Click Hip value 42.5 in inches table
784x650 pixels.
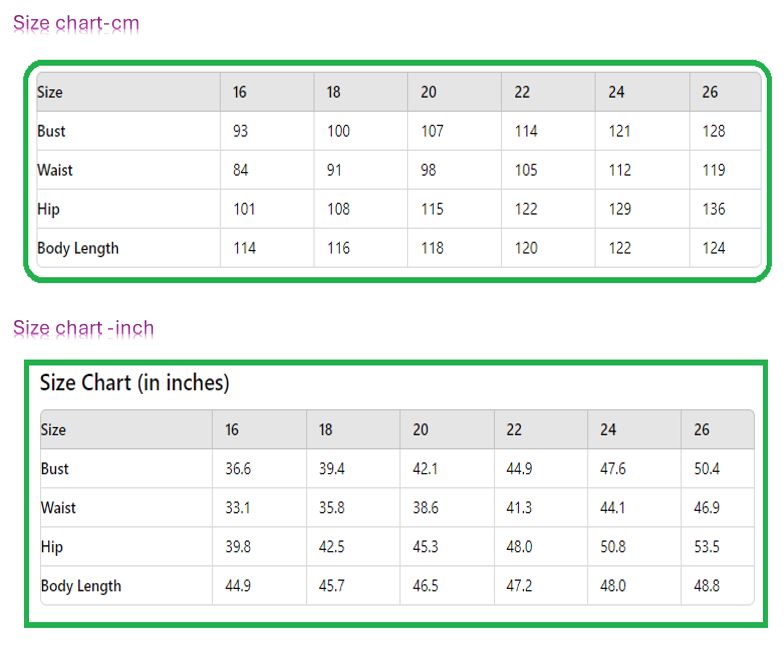pos(332,546)
